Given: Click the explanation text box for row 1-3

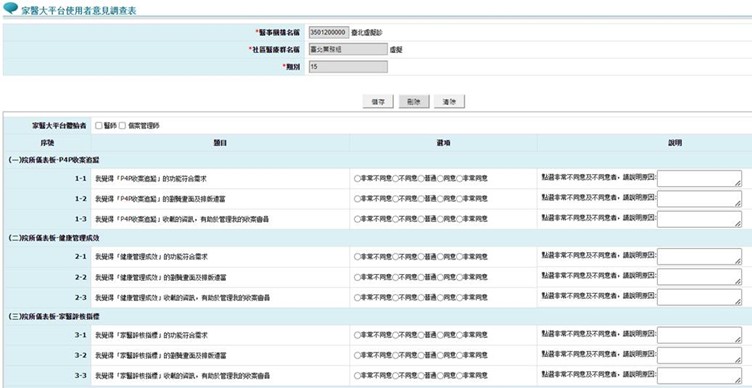Looking at the screenshot, I should (699, 219).
